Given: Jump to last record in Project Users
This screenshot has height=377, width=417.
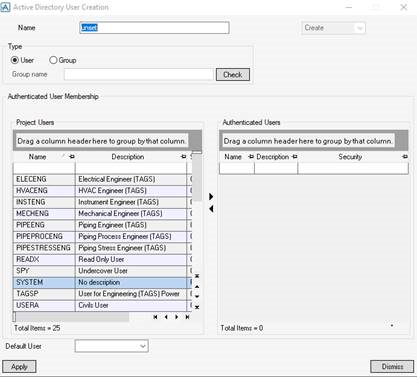Looking at the screenshot, I should (x=187, y=317).
